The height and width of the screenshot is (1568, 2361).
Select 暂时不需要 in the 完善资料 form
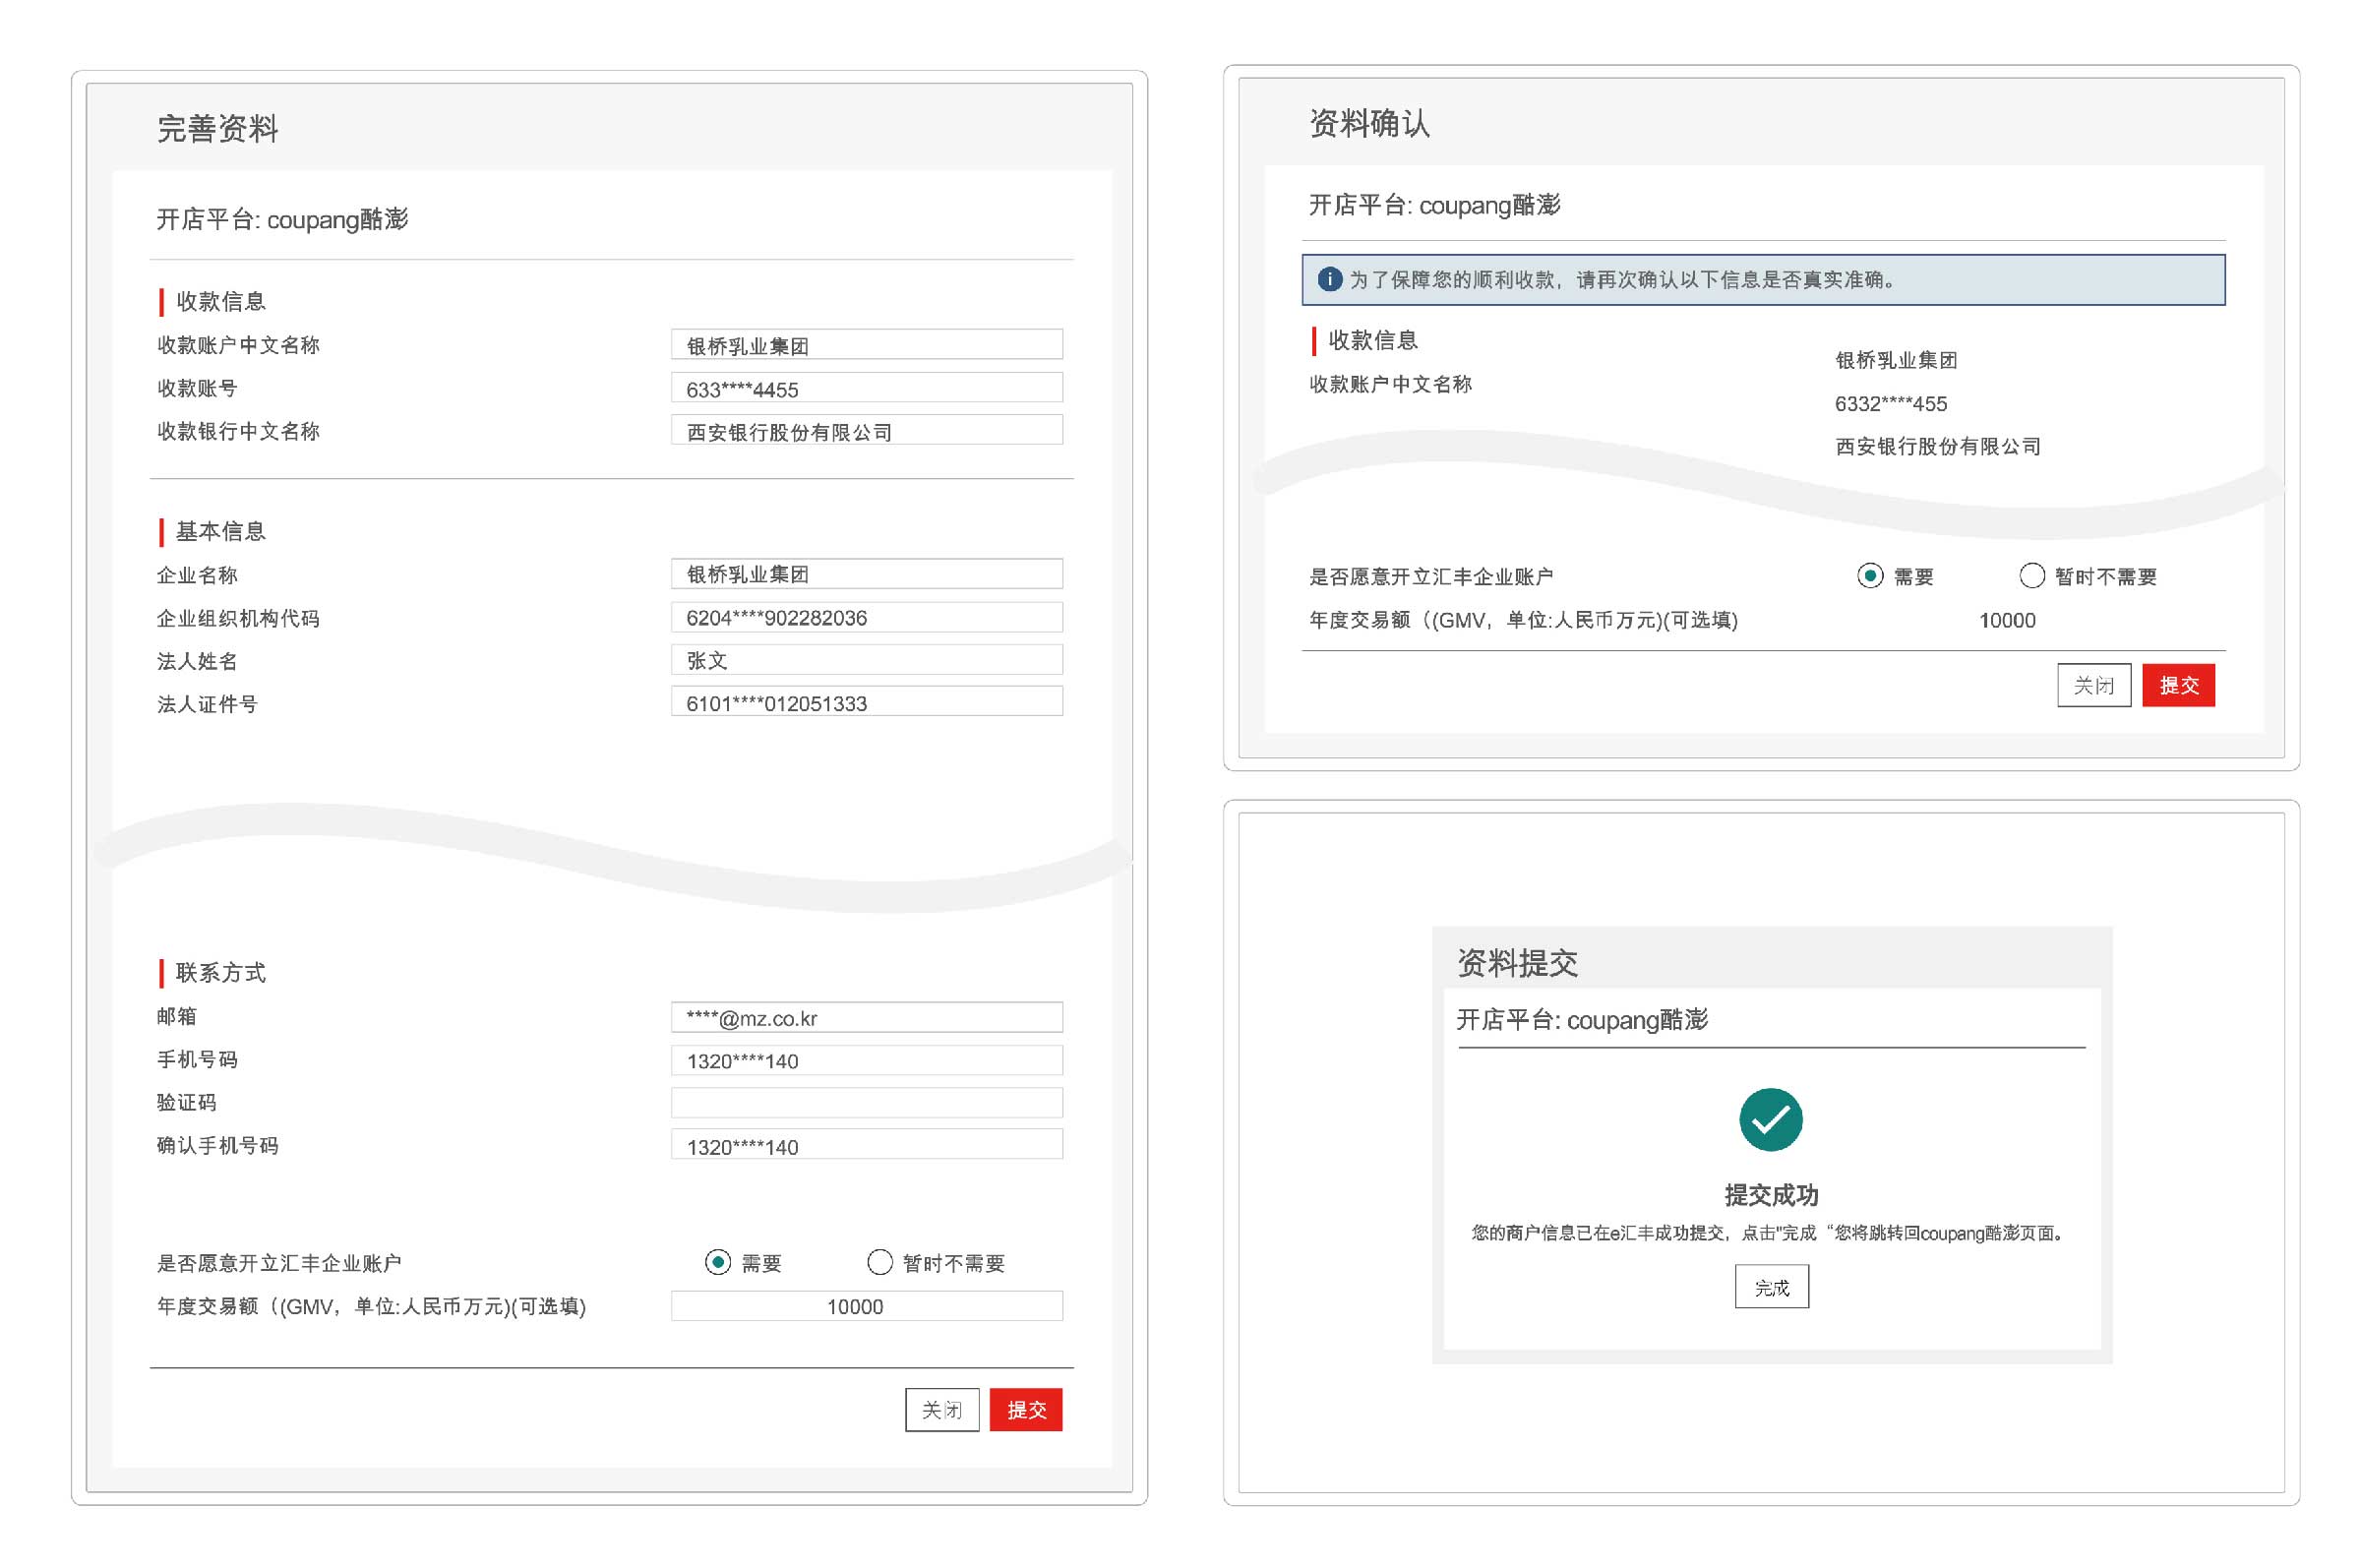point(880,1263)
